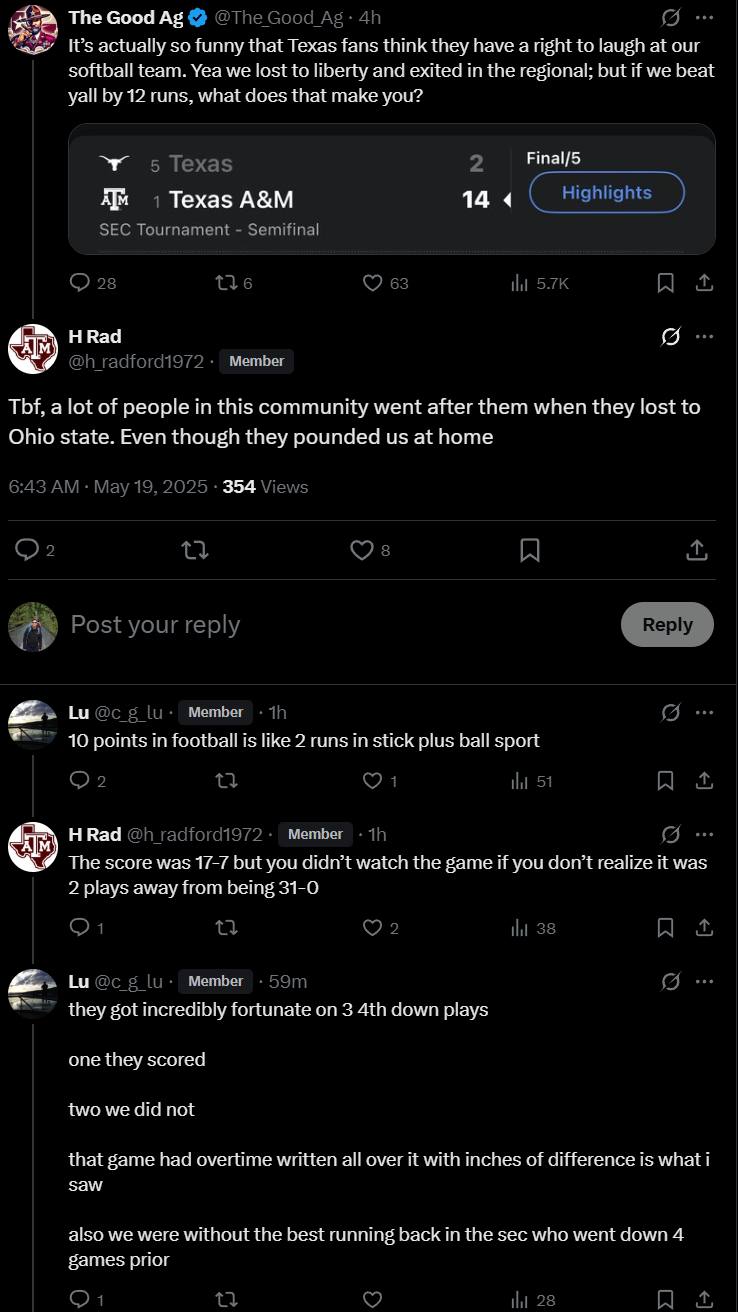Click Lu's Member badge on first reply

pos(216,712)
